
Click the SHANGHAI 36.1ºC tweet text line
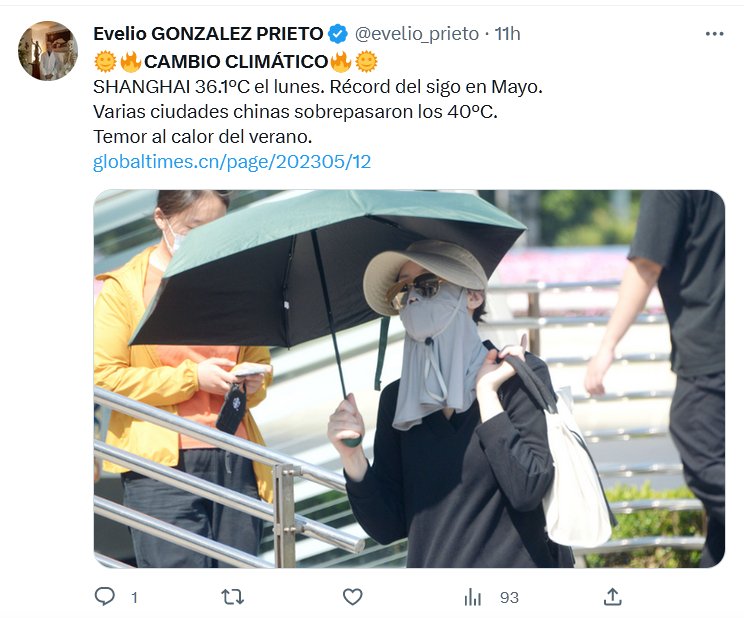tap(317, 87)
